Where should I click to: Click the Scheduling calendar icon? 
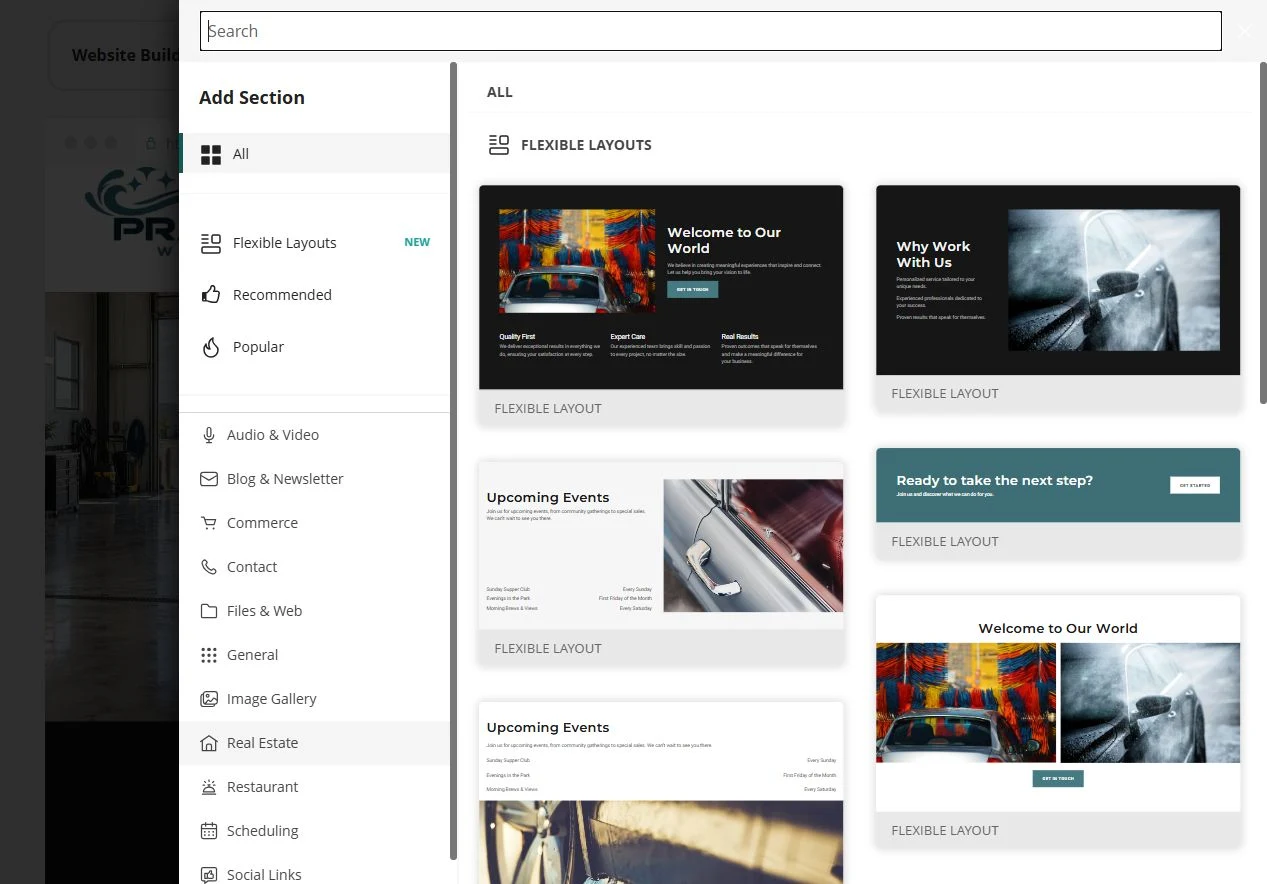[209, 831]
